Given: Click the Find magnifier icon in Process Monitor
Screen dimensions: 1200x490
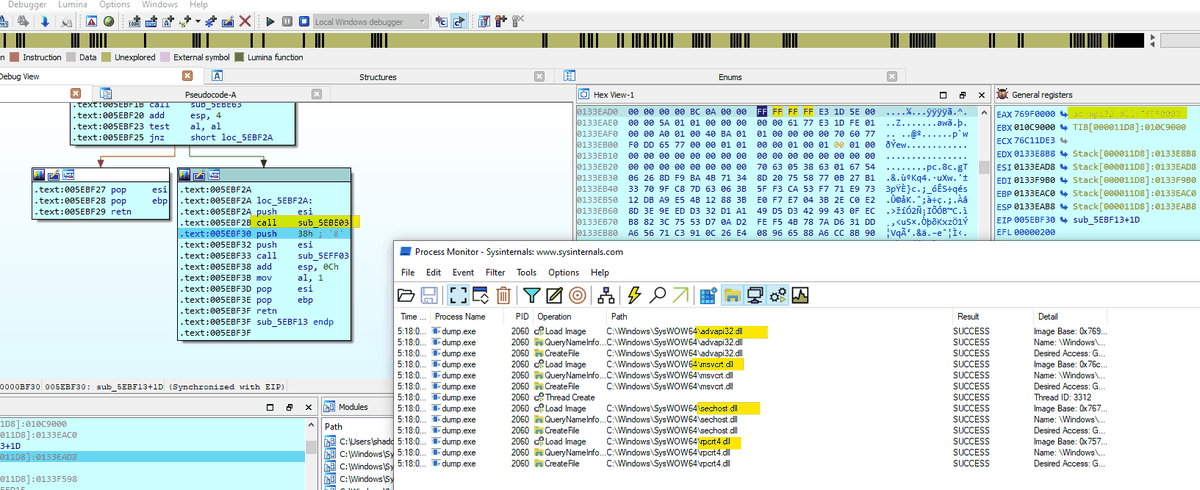Looking at the screenshot, I should tap(658, 295).
